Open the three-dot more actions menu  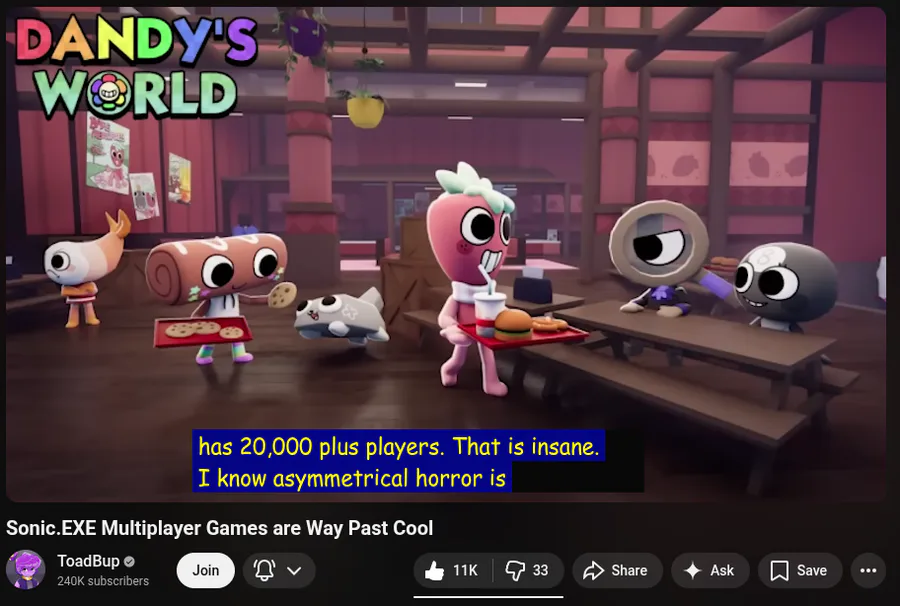(868, 570)
